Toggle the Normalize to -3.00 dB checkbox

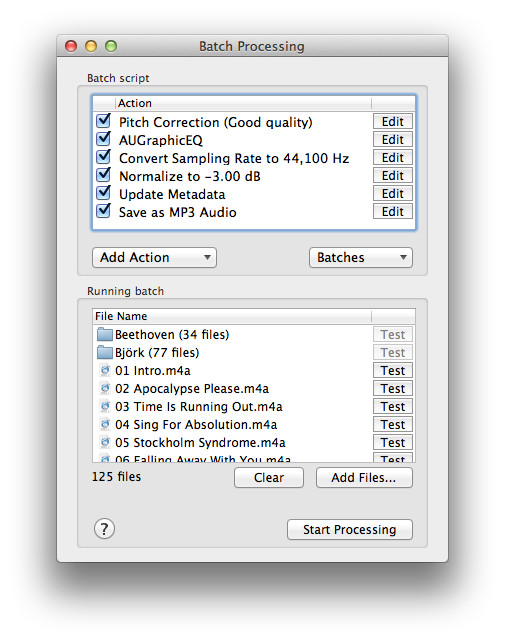click(103, 175)
